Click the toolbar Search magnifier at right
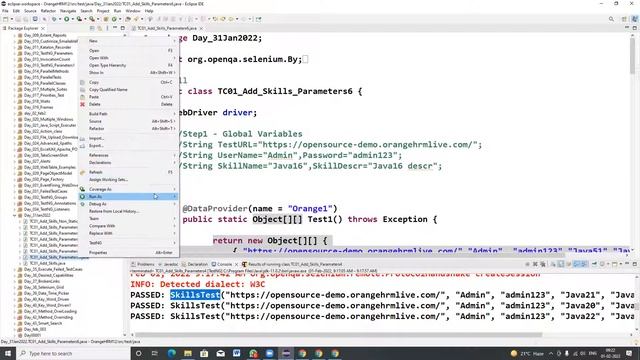This screenshot has width=640, height=360. (x=611, y=19)
